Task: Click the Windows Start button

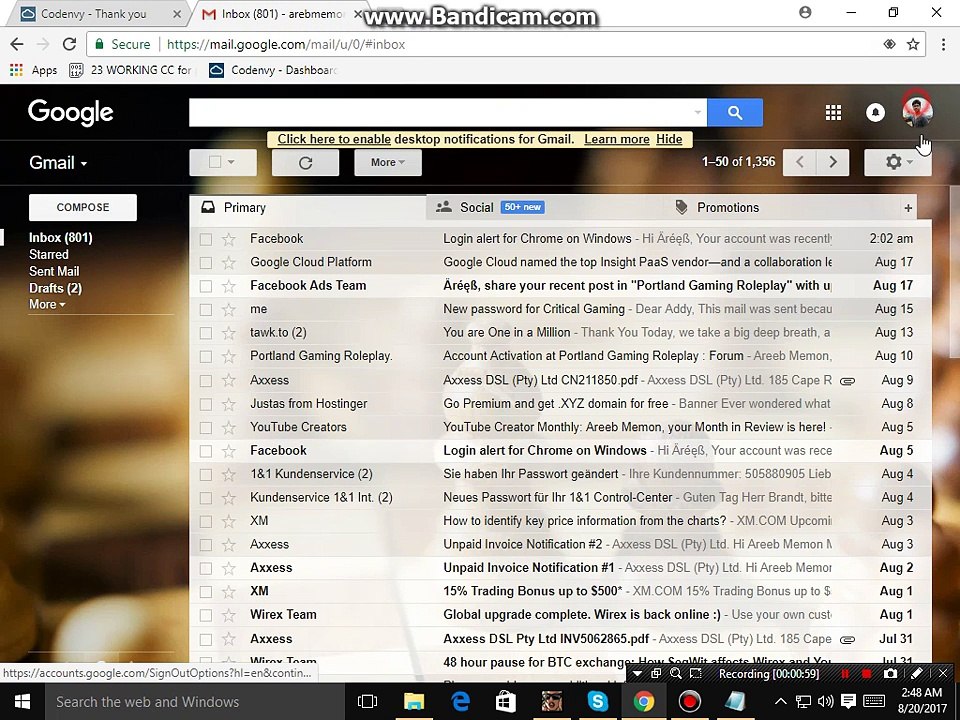Action: [x=23, y=701]
